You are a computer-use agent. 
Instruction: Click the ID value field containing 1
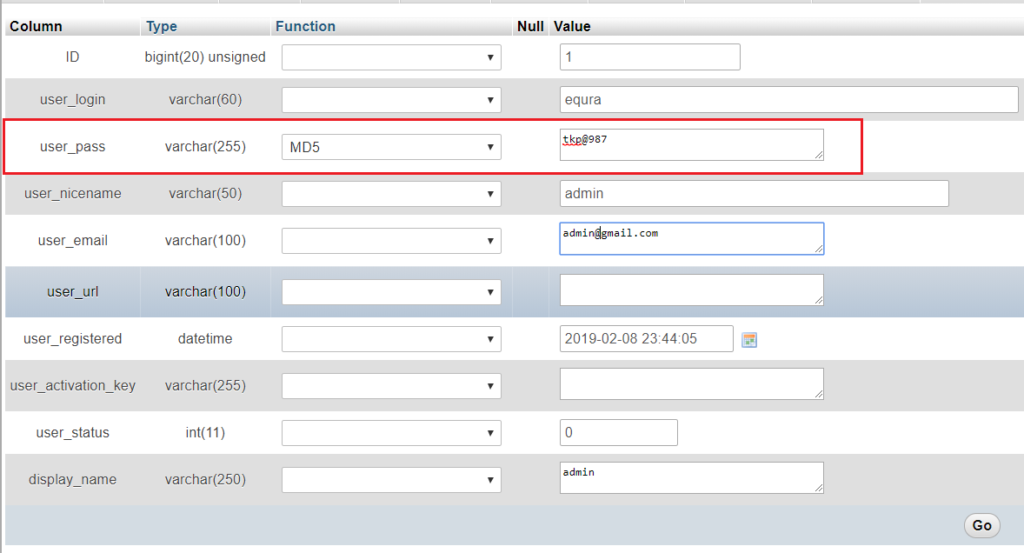650,57
